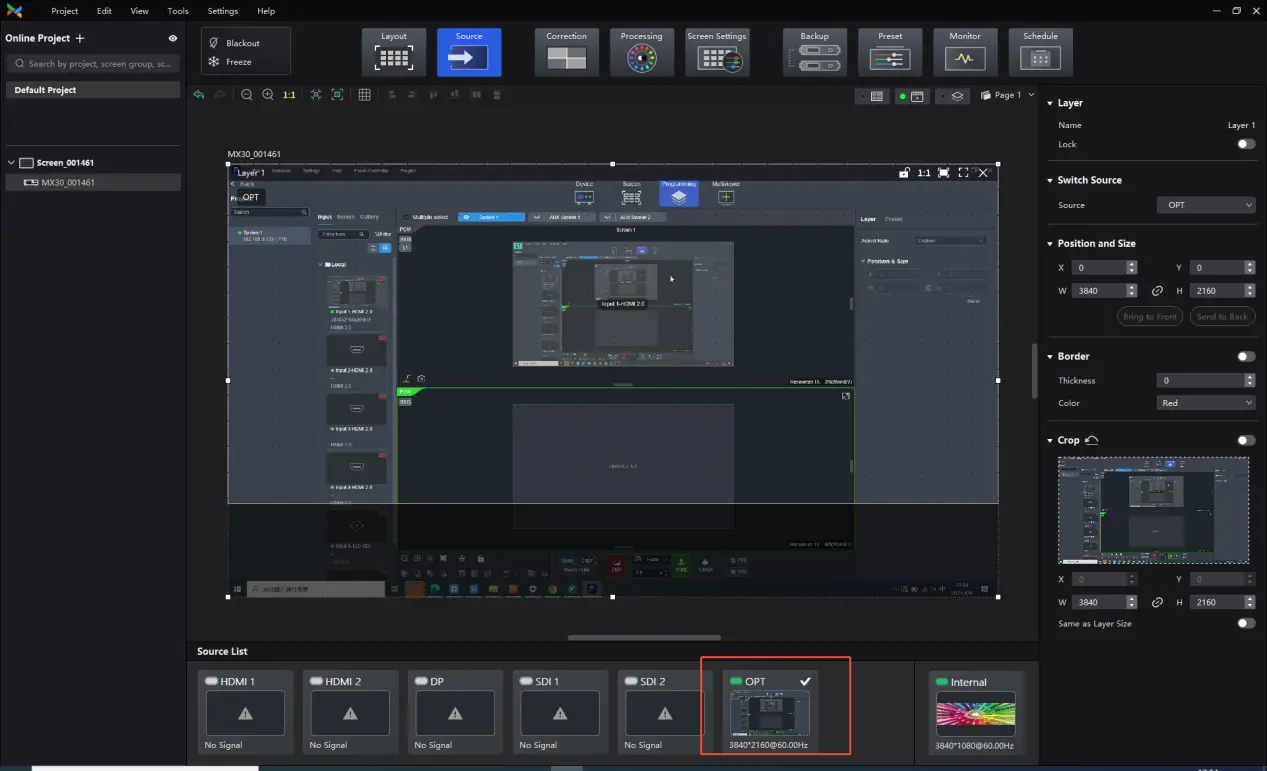This screenshot has width=1267, height=771.
Task: Open the Settings menu
Action: click(222, 11)
